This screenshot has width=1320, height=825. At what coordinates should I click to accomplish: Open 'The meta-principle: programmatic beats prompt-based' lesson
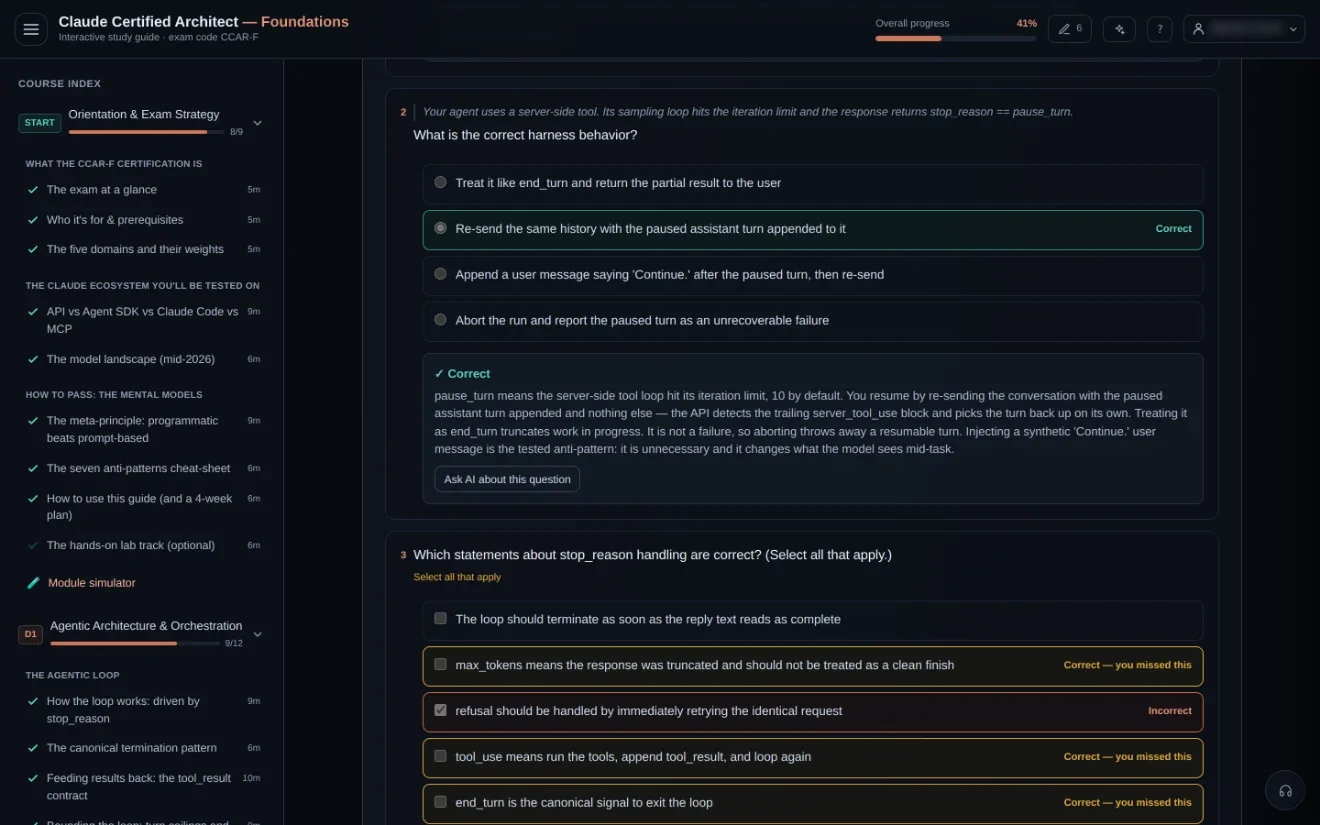pyautogui.click(x=132, y=430)
